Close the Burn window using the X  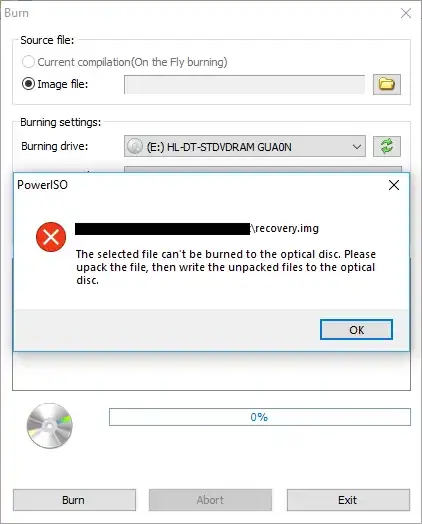(x=406, y=13)
